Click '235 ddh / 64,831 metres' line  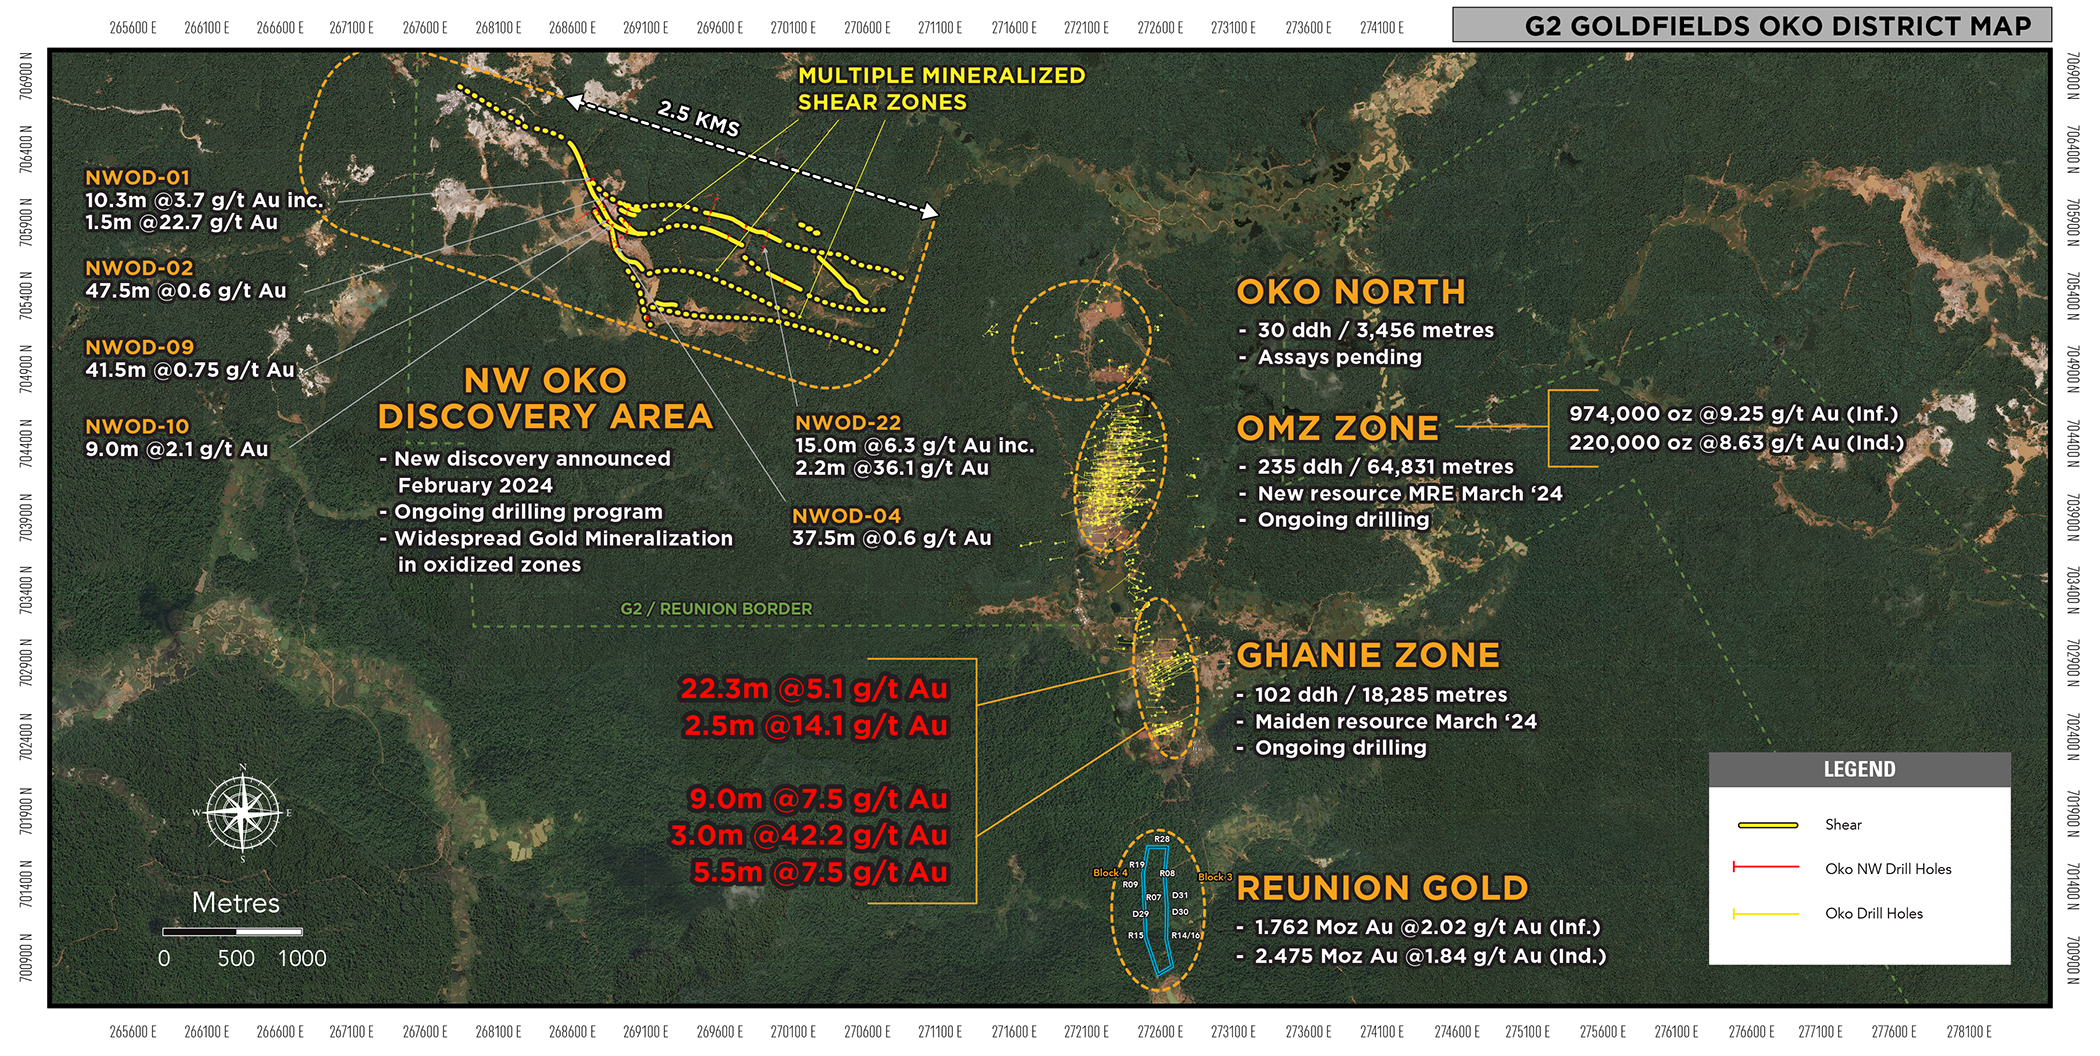click(1376, 467)
